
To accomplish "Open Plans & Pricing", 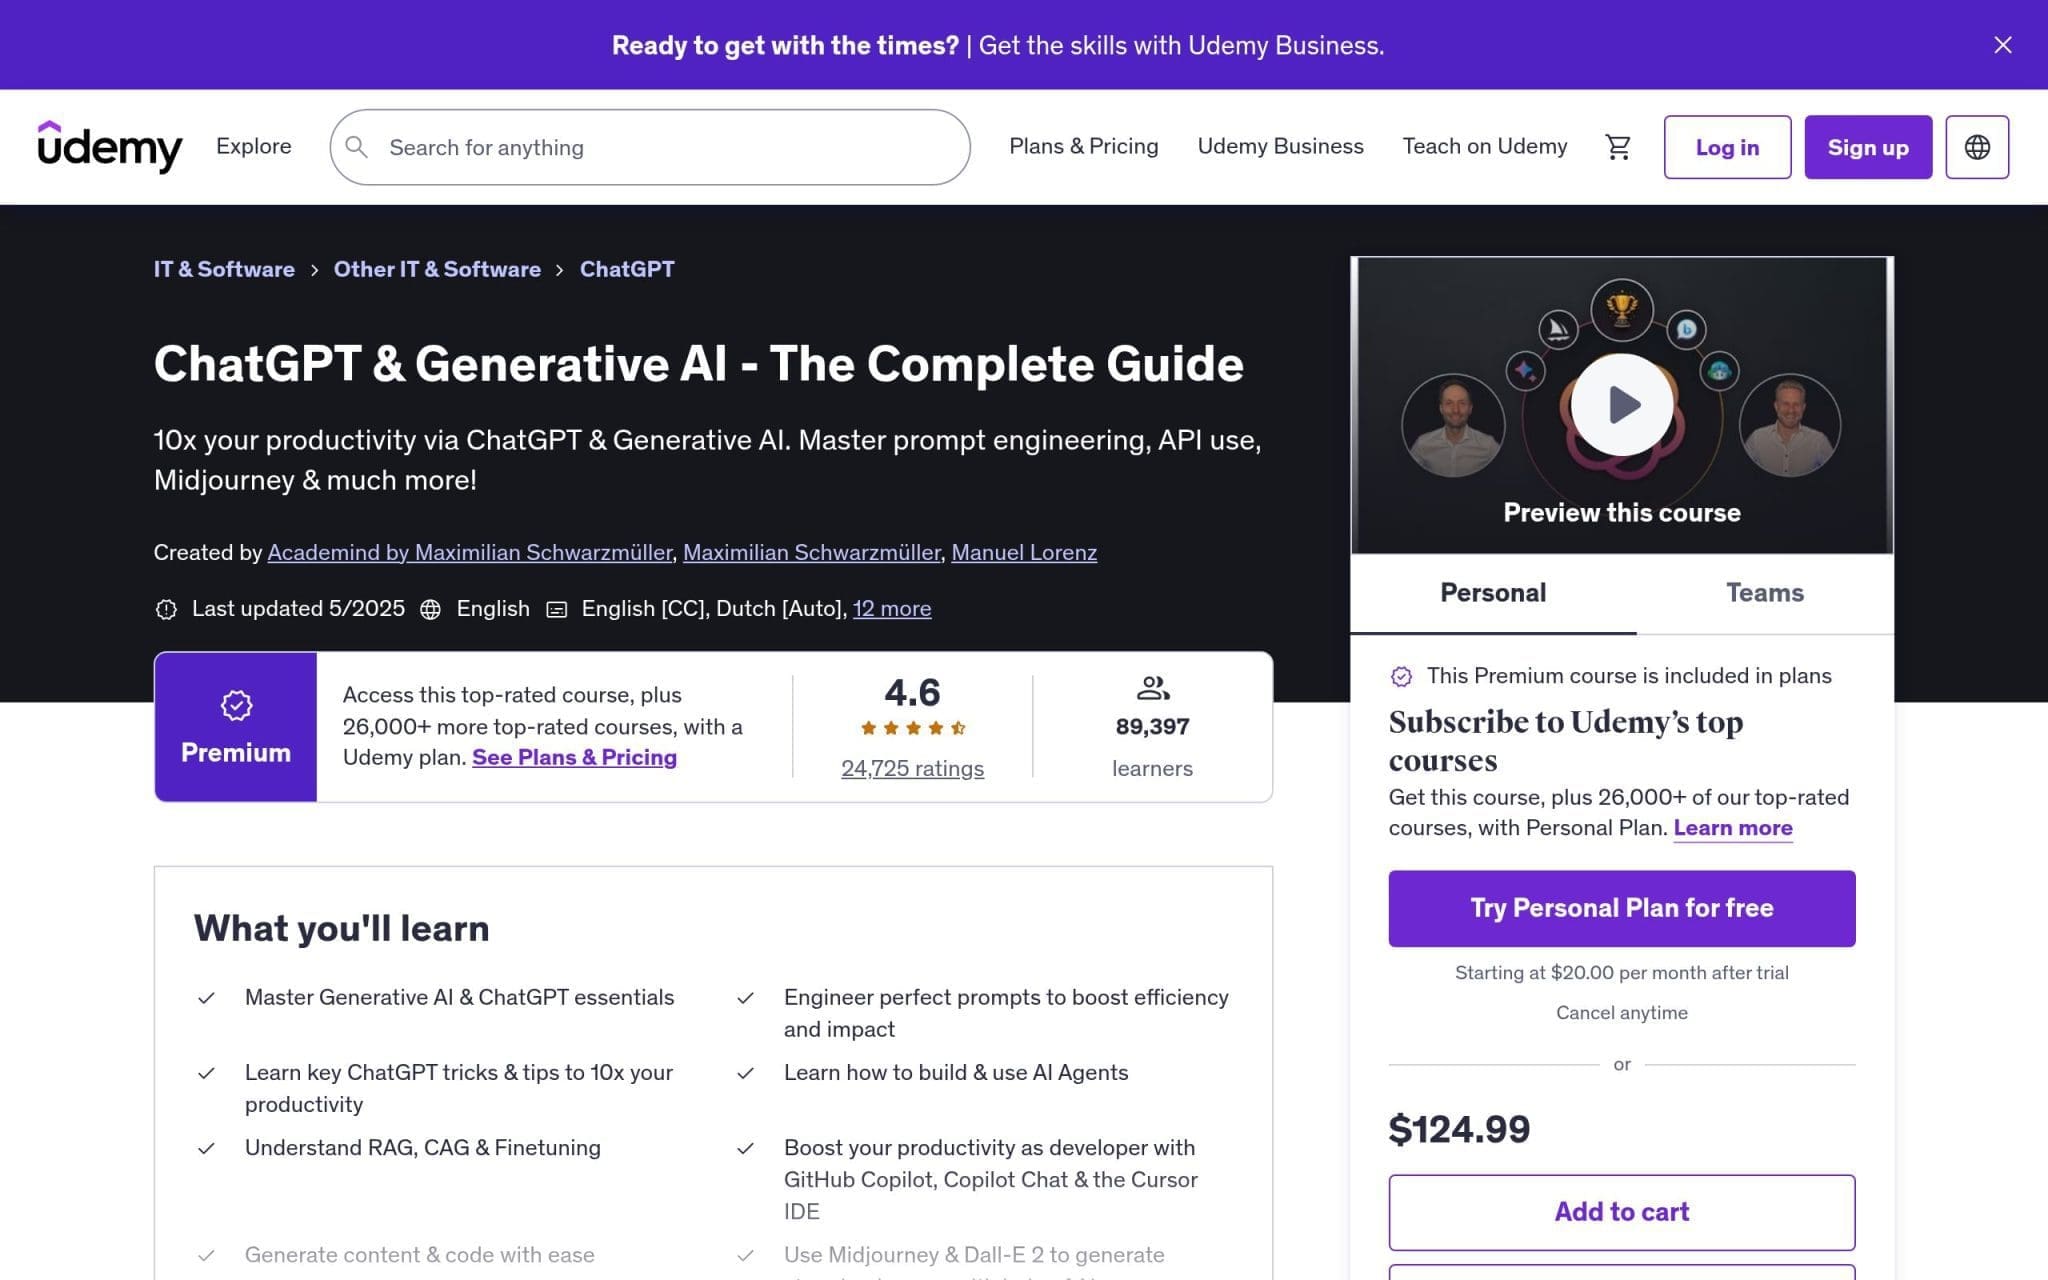I will pyautogui.click(x=1083, y=146).
